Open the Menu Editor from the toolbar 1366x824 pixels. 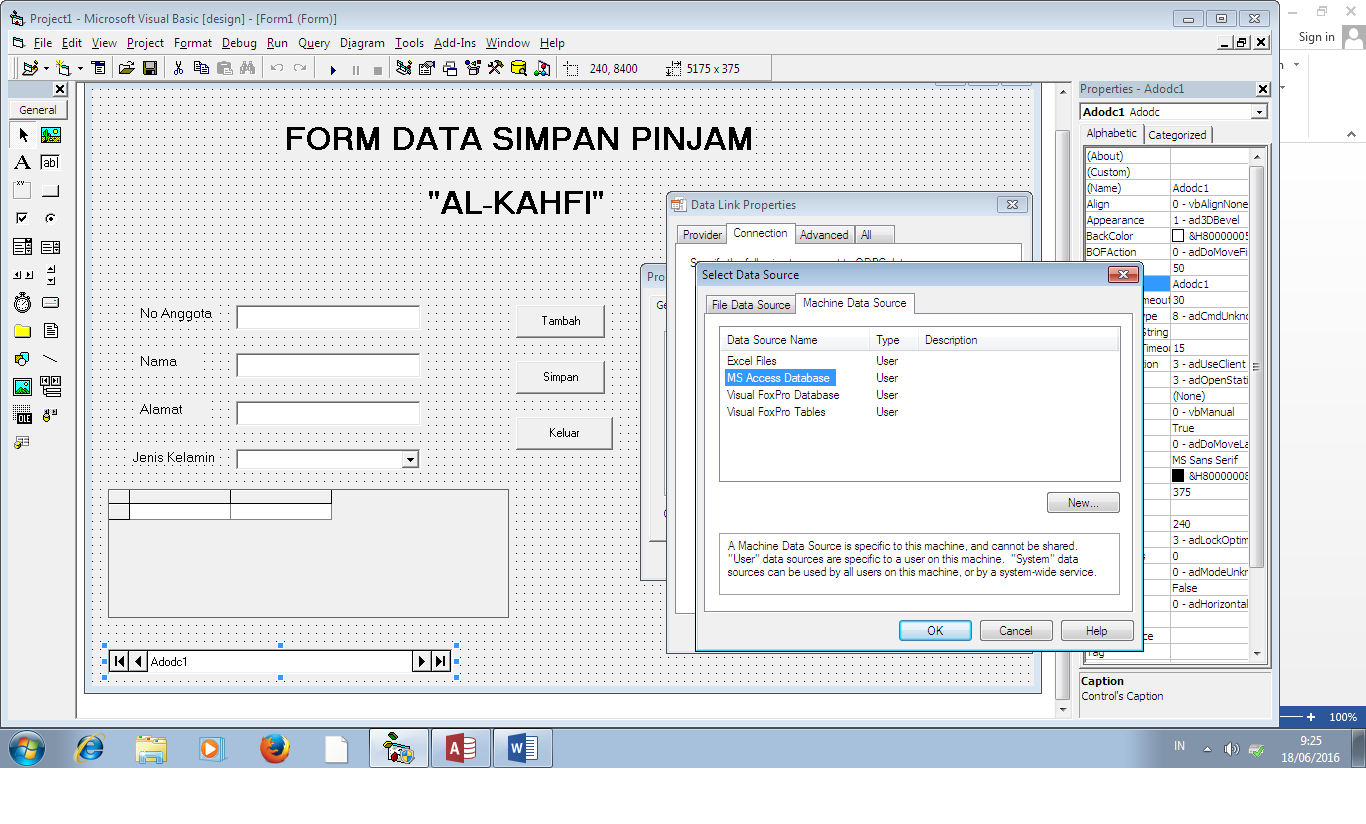98,67
